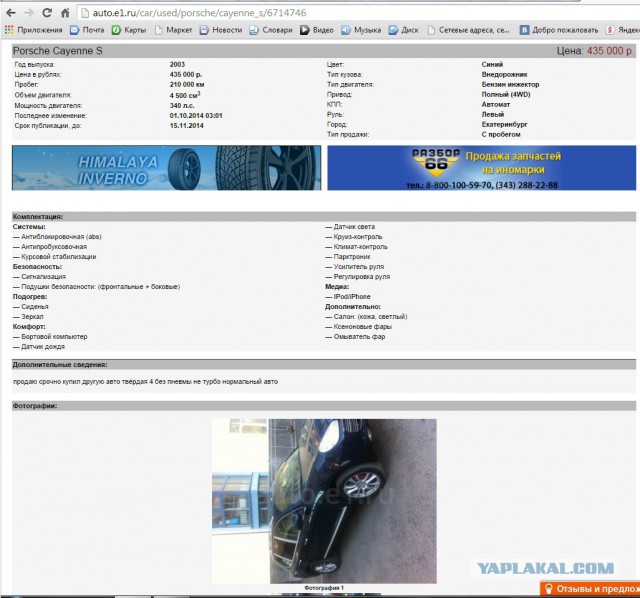Select the Антиблокировочная (abs) line

pos(57,237)
